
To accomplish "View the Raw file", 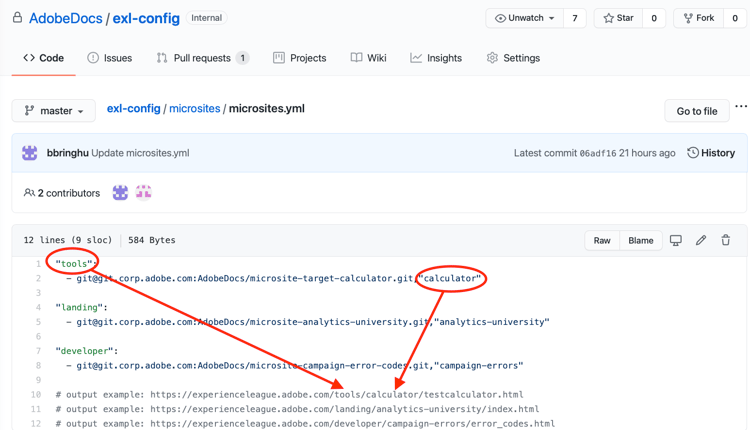I will point(602,241).
